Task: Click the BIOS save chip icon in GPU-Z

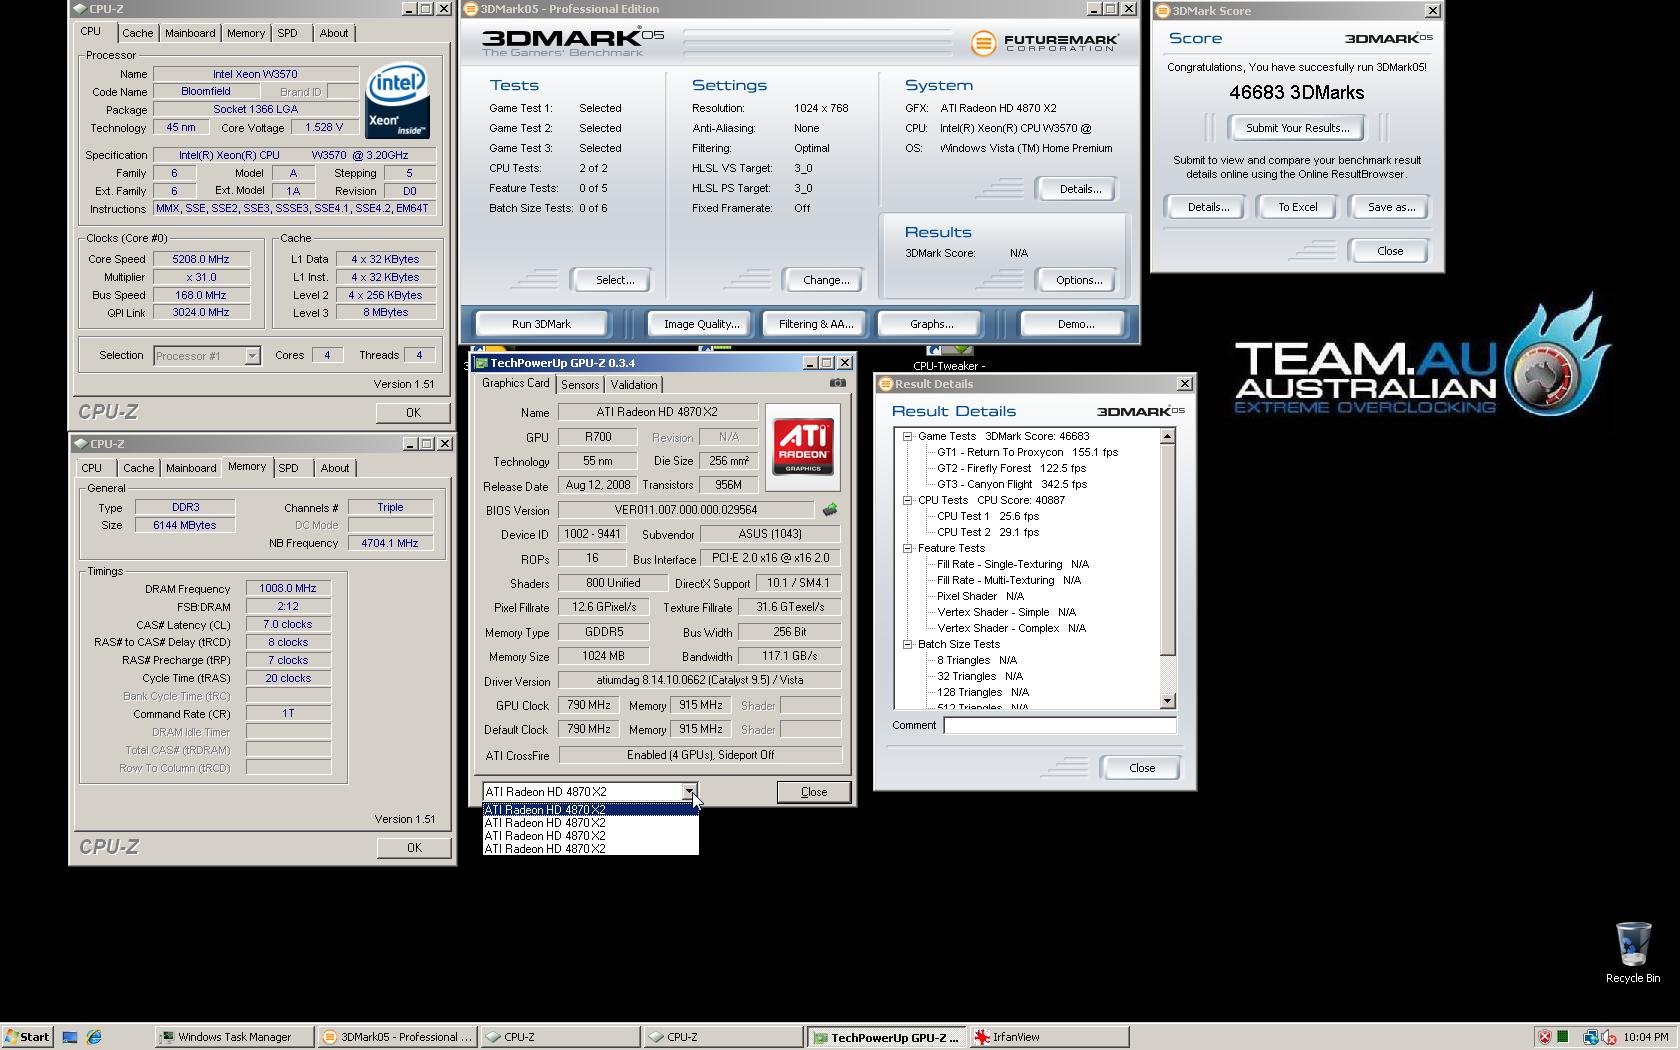Action: coord(830,510)
